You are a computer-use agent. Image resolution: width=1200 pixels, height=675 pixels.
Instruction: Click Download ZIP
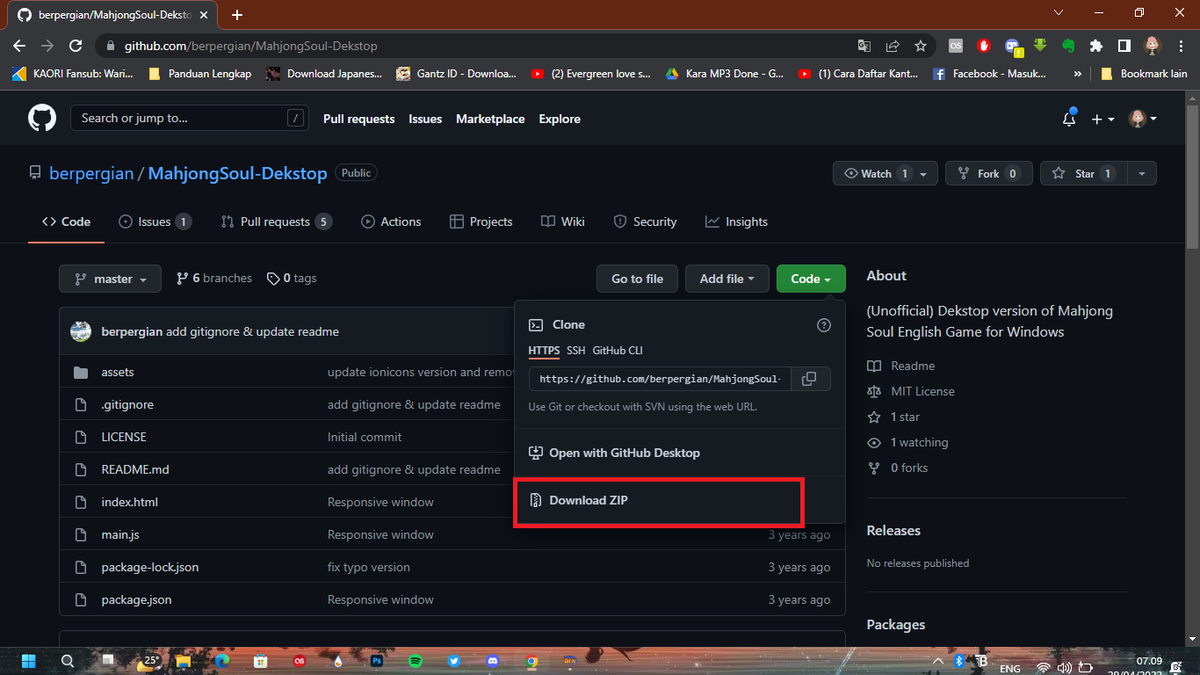coord(588,500)
